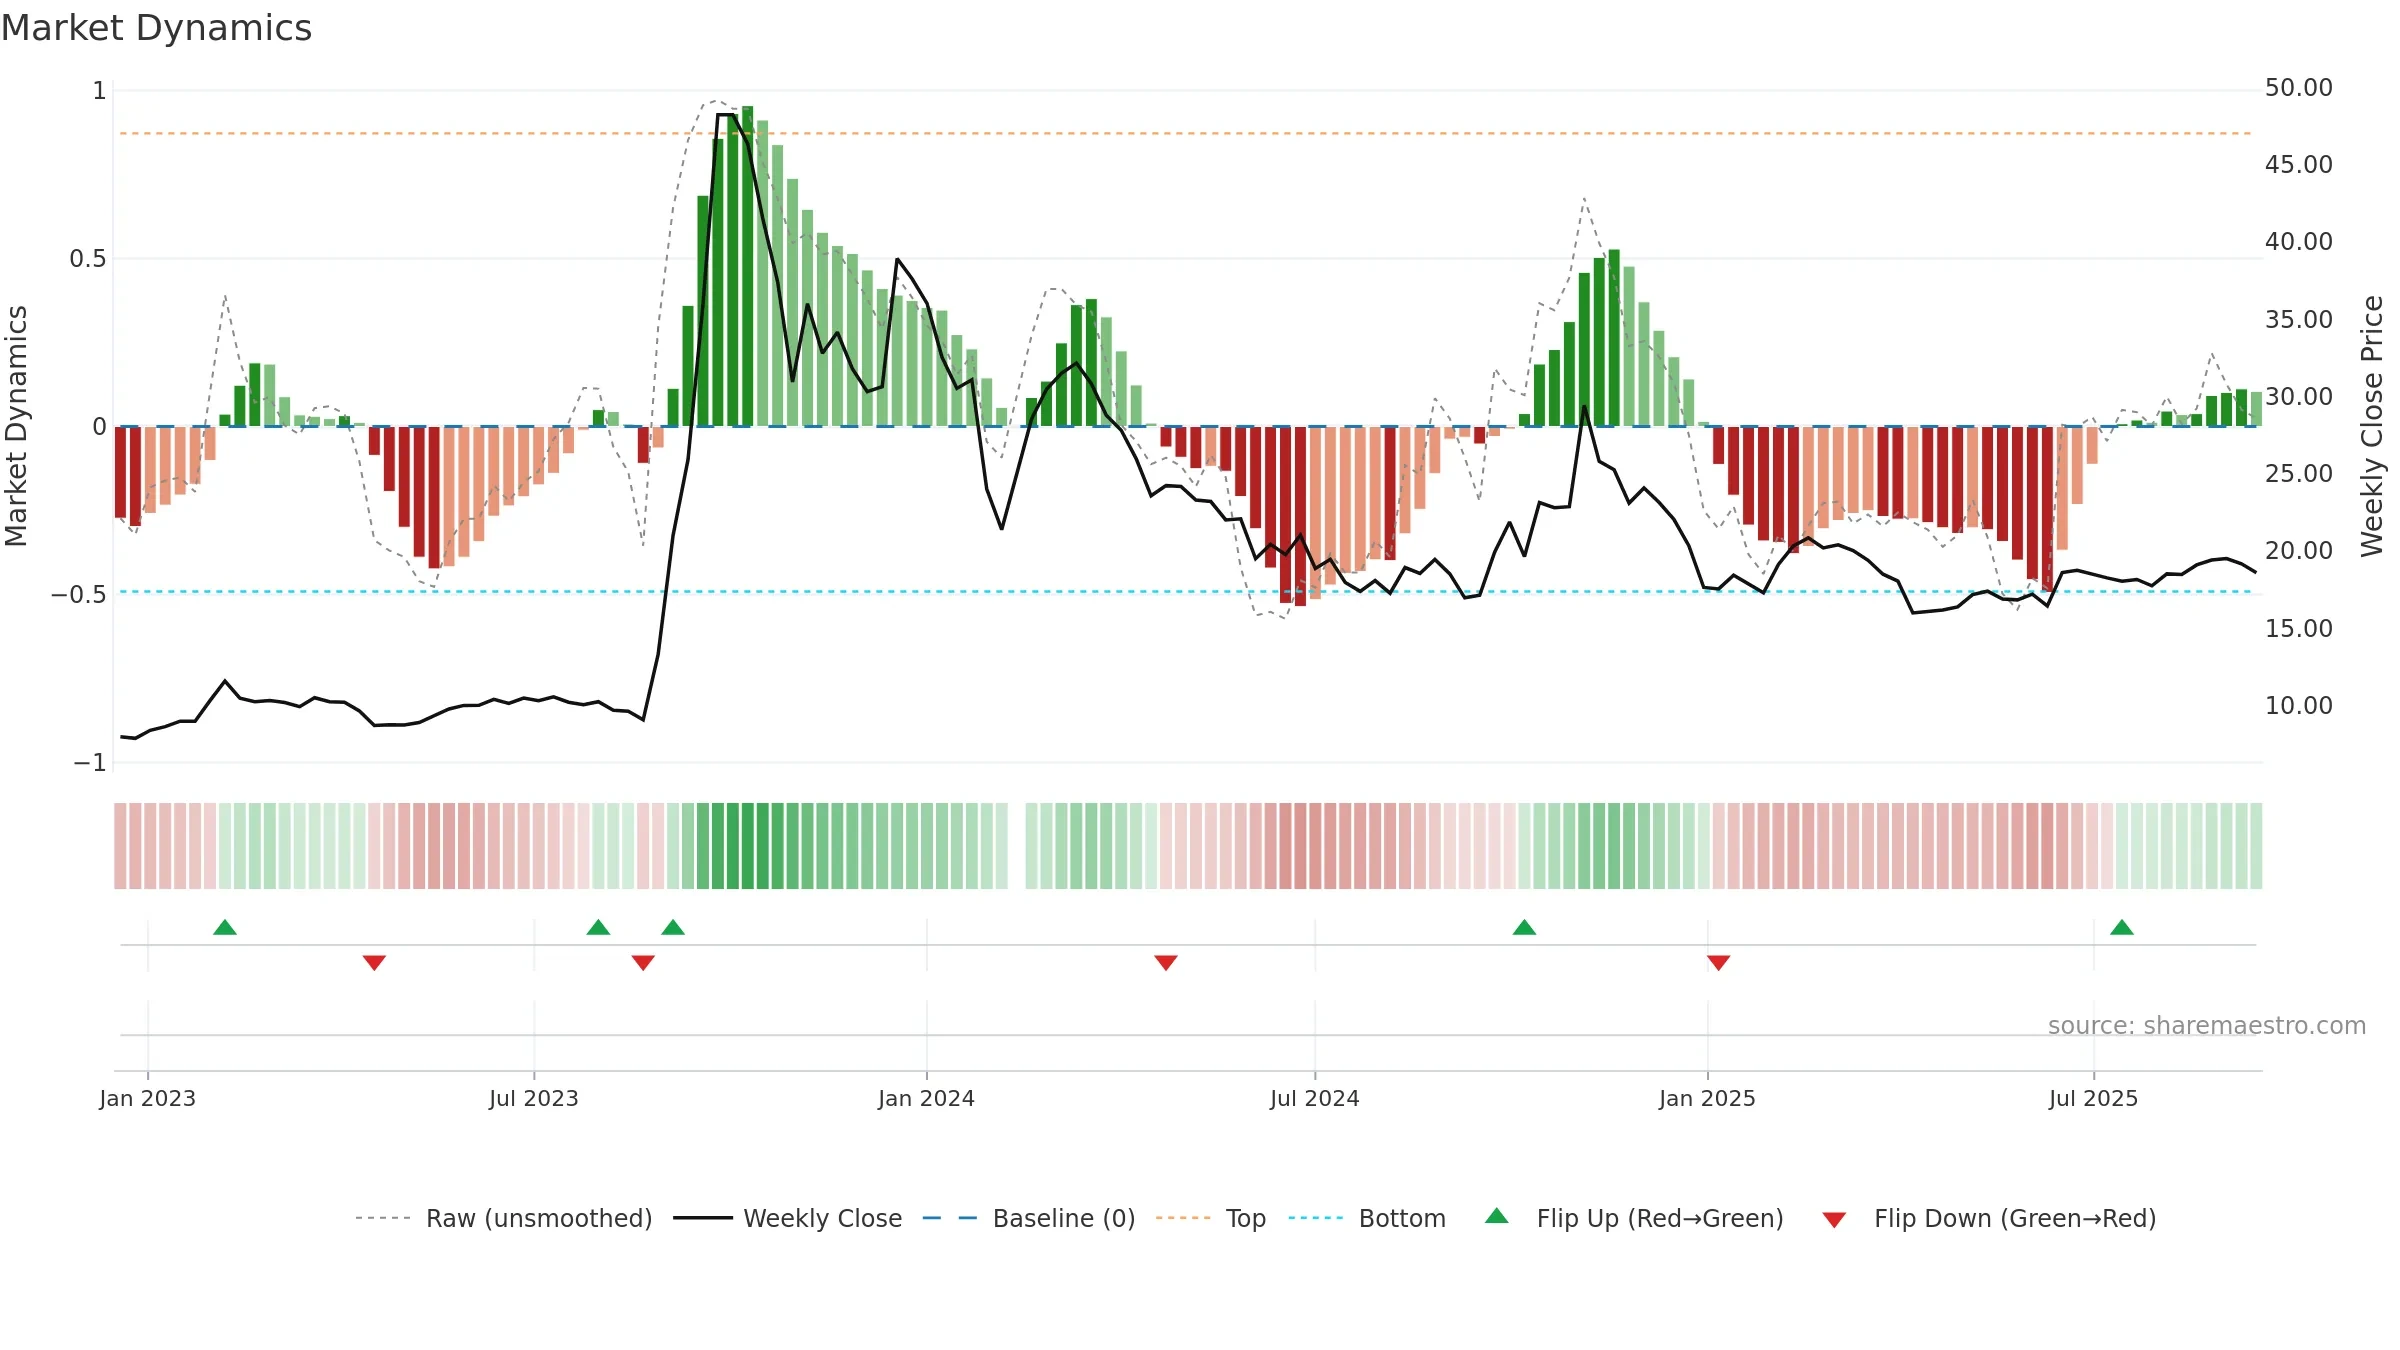Viewport: 2400px width, 1350px height.
Task: Click the Jan 2025 x-axis label
Action: click(x=1708, y=1098)
